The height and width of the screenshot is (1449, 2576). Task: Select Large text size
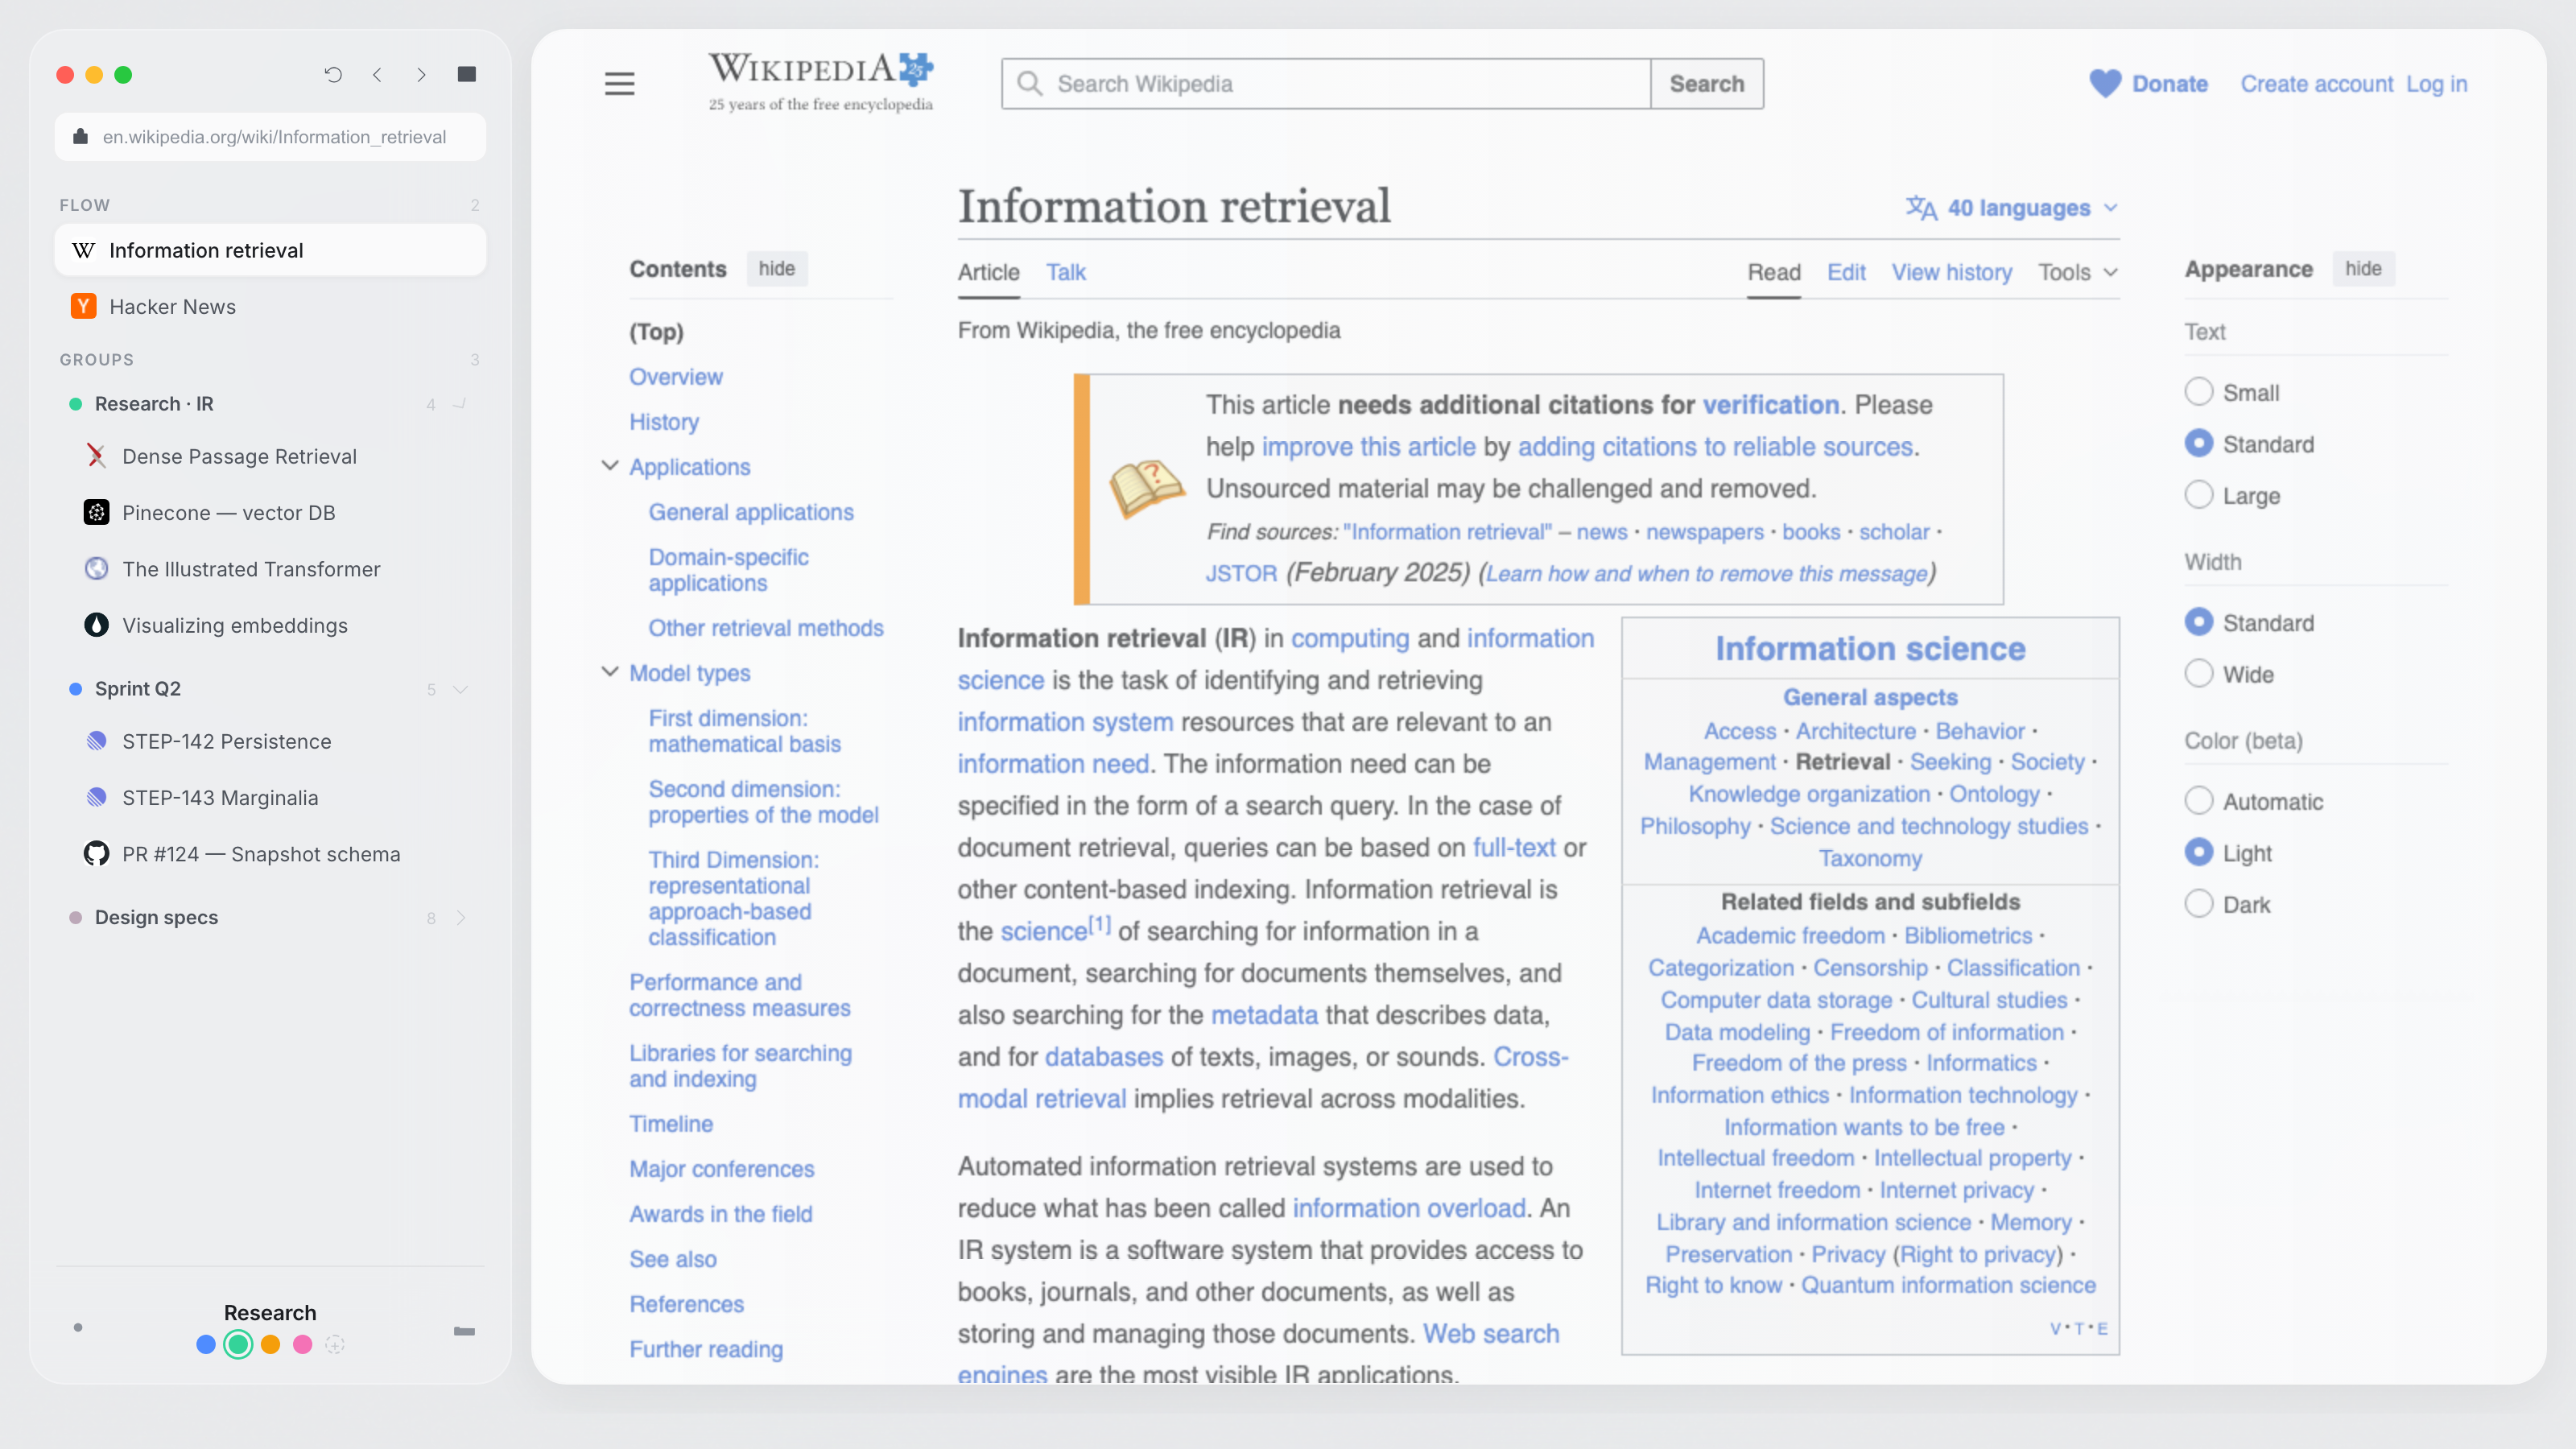pyautogui.click(x=2198, y=495)
